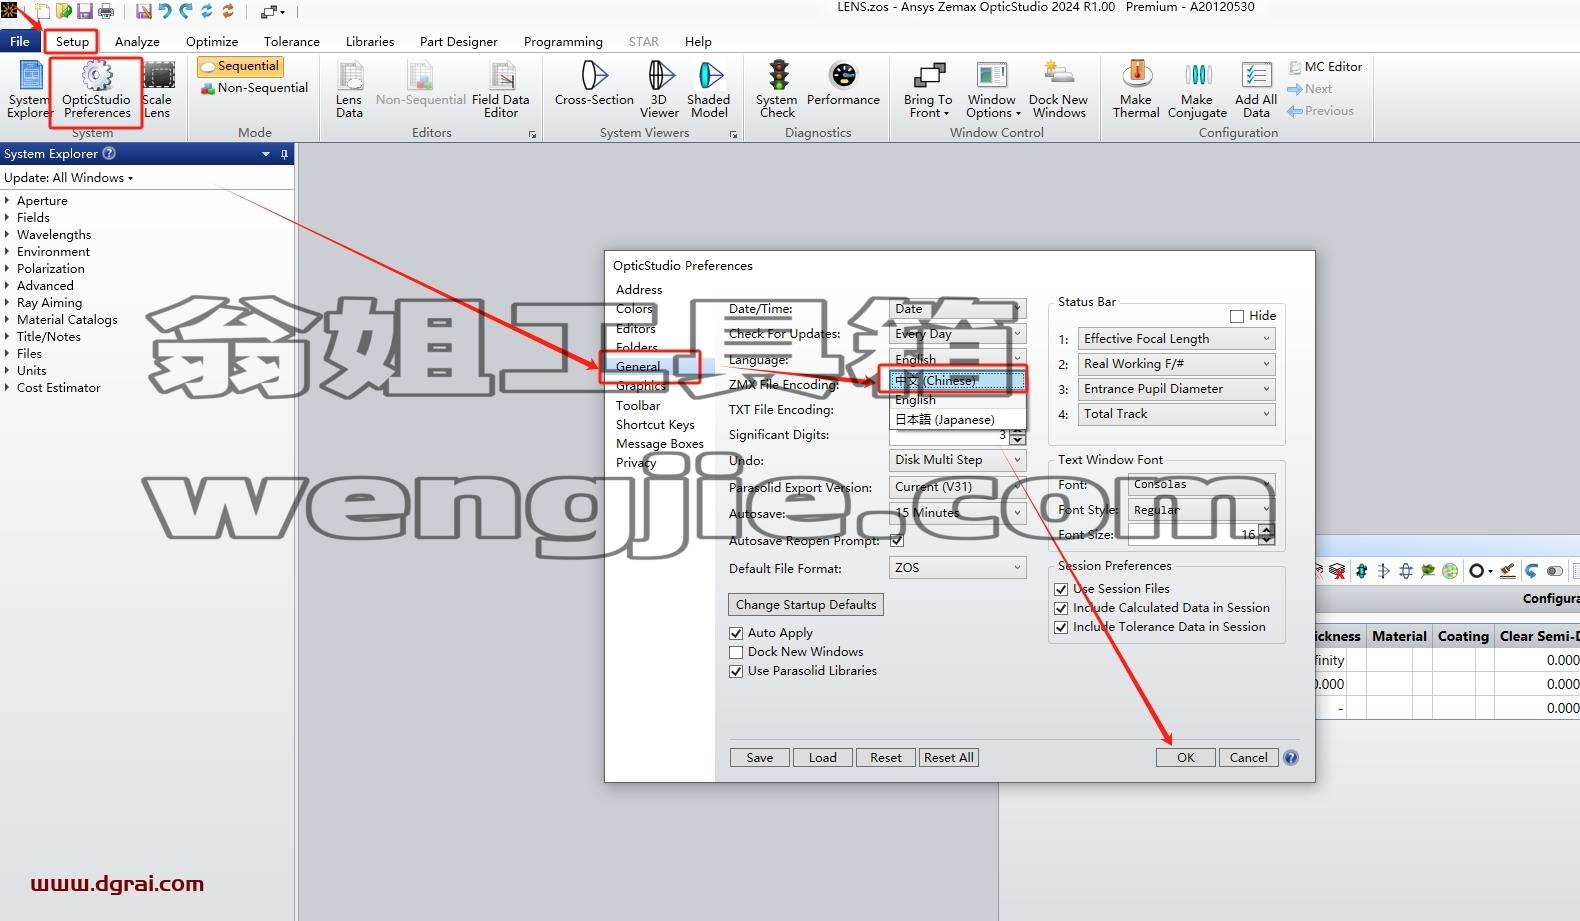The height and width of the screenshot is (921, 1580).
Task: Enable the Dock New Windows checkbox
Action: 736,652
